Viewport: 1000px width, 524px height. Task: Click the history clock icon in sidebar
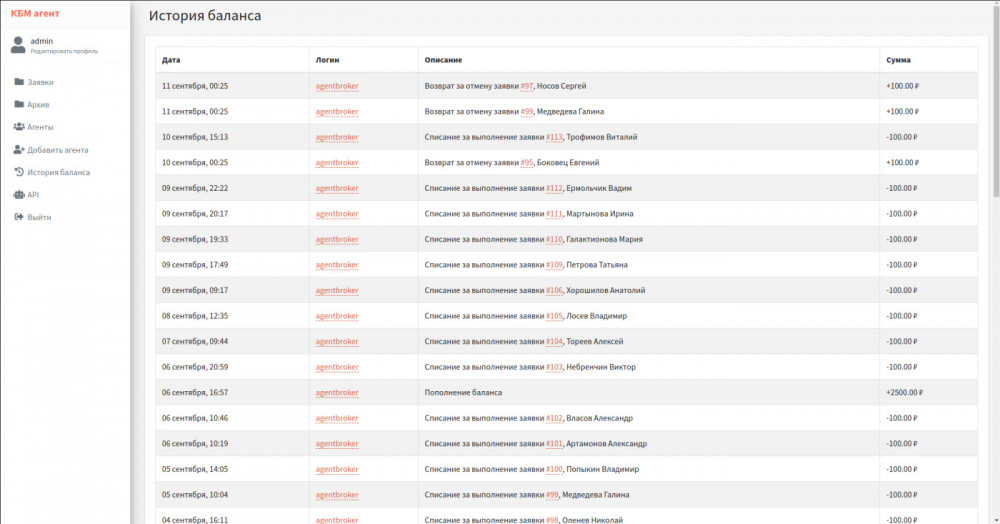pos(19,172)
